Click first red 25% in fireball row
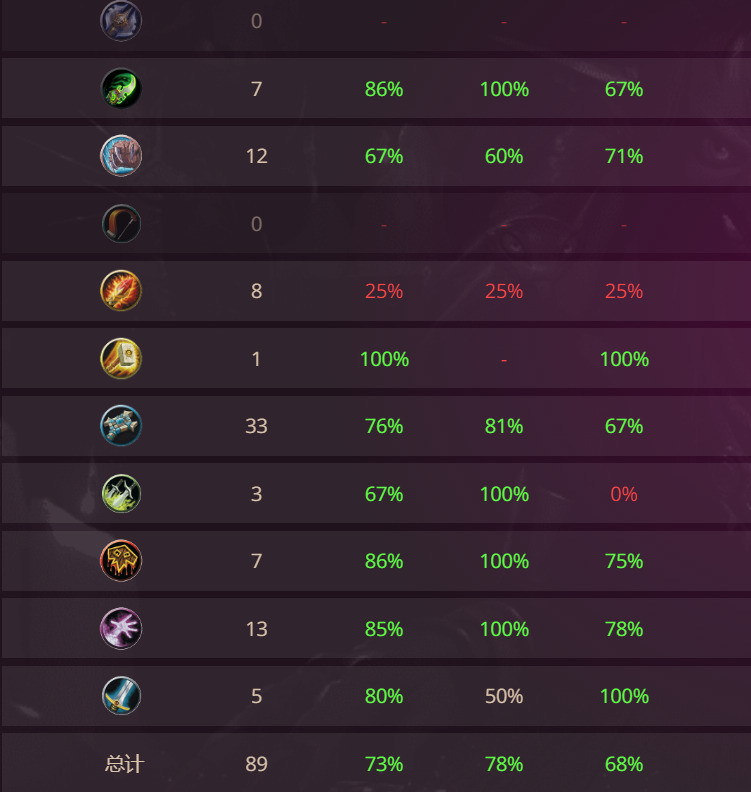This screenshot has height=792, width=751. tap(384, 291)
